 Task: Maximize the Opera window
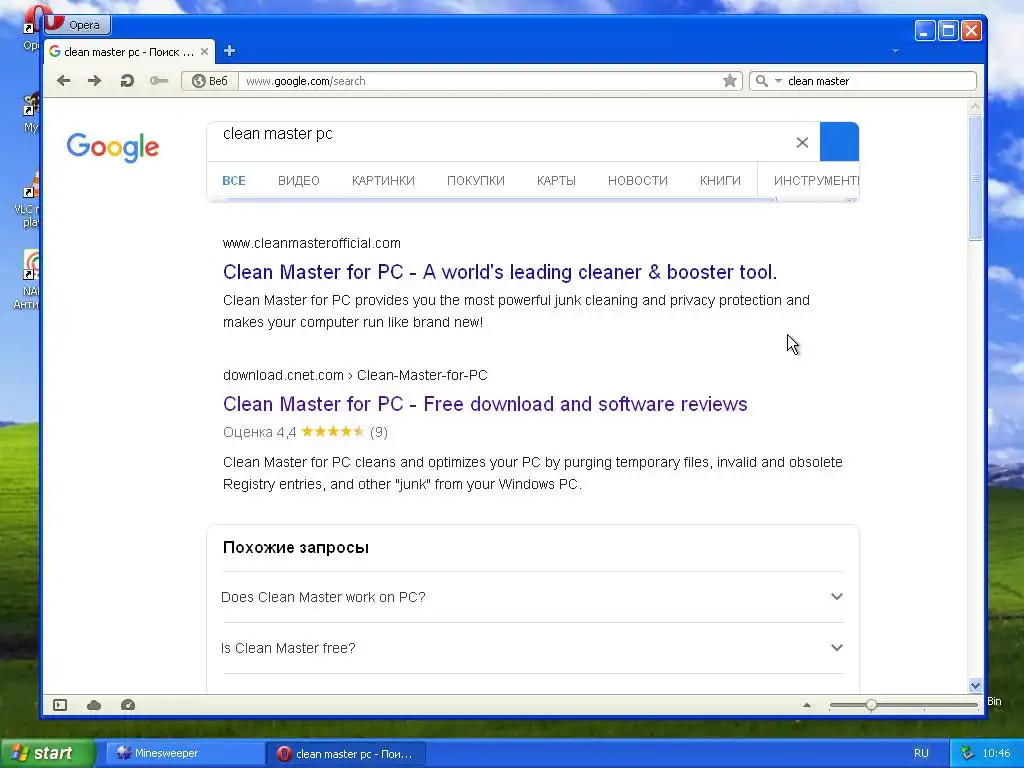coord(948,30)
